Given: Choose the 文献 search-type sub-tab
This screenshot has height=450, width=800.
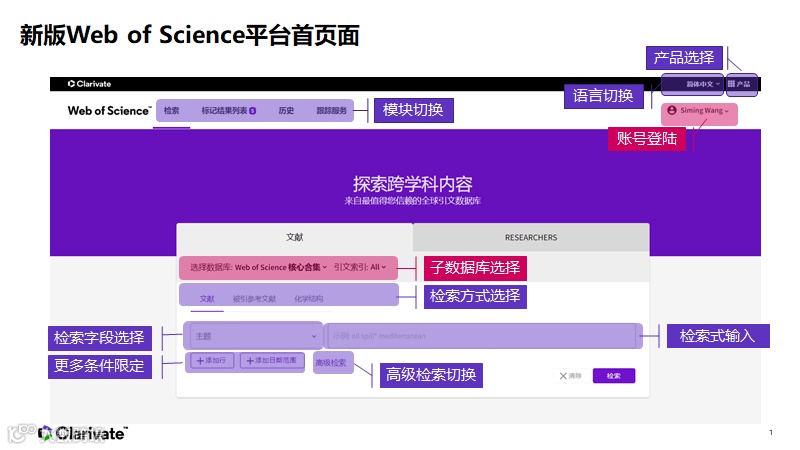Looking at the screenshot, I should pyautogui.click(x=207, y=299).
